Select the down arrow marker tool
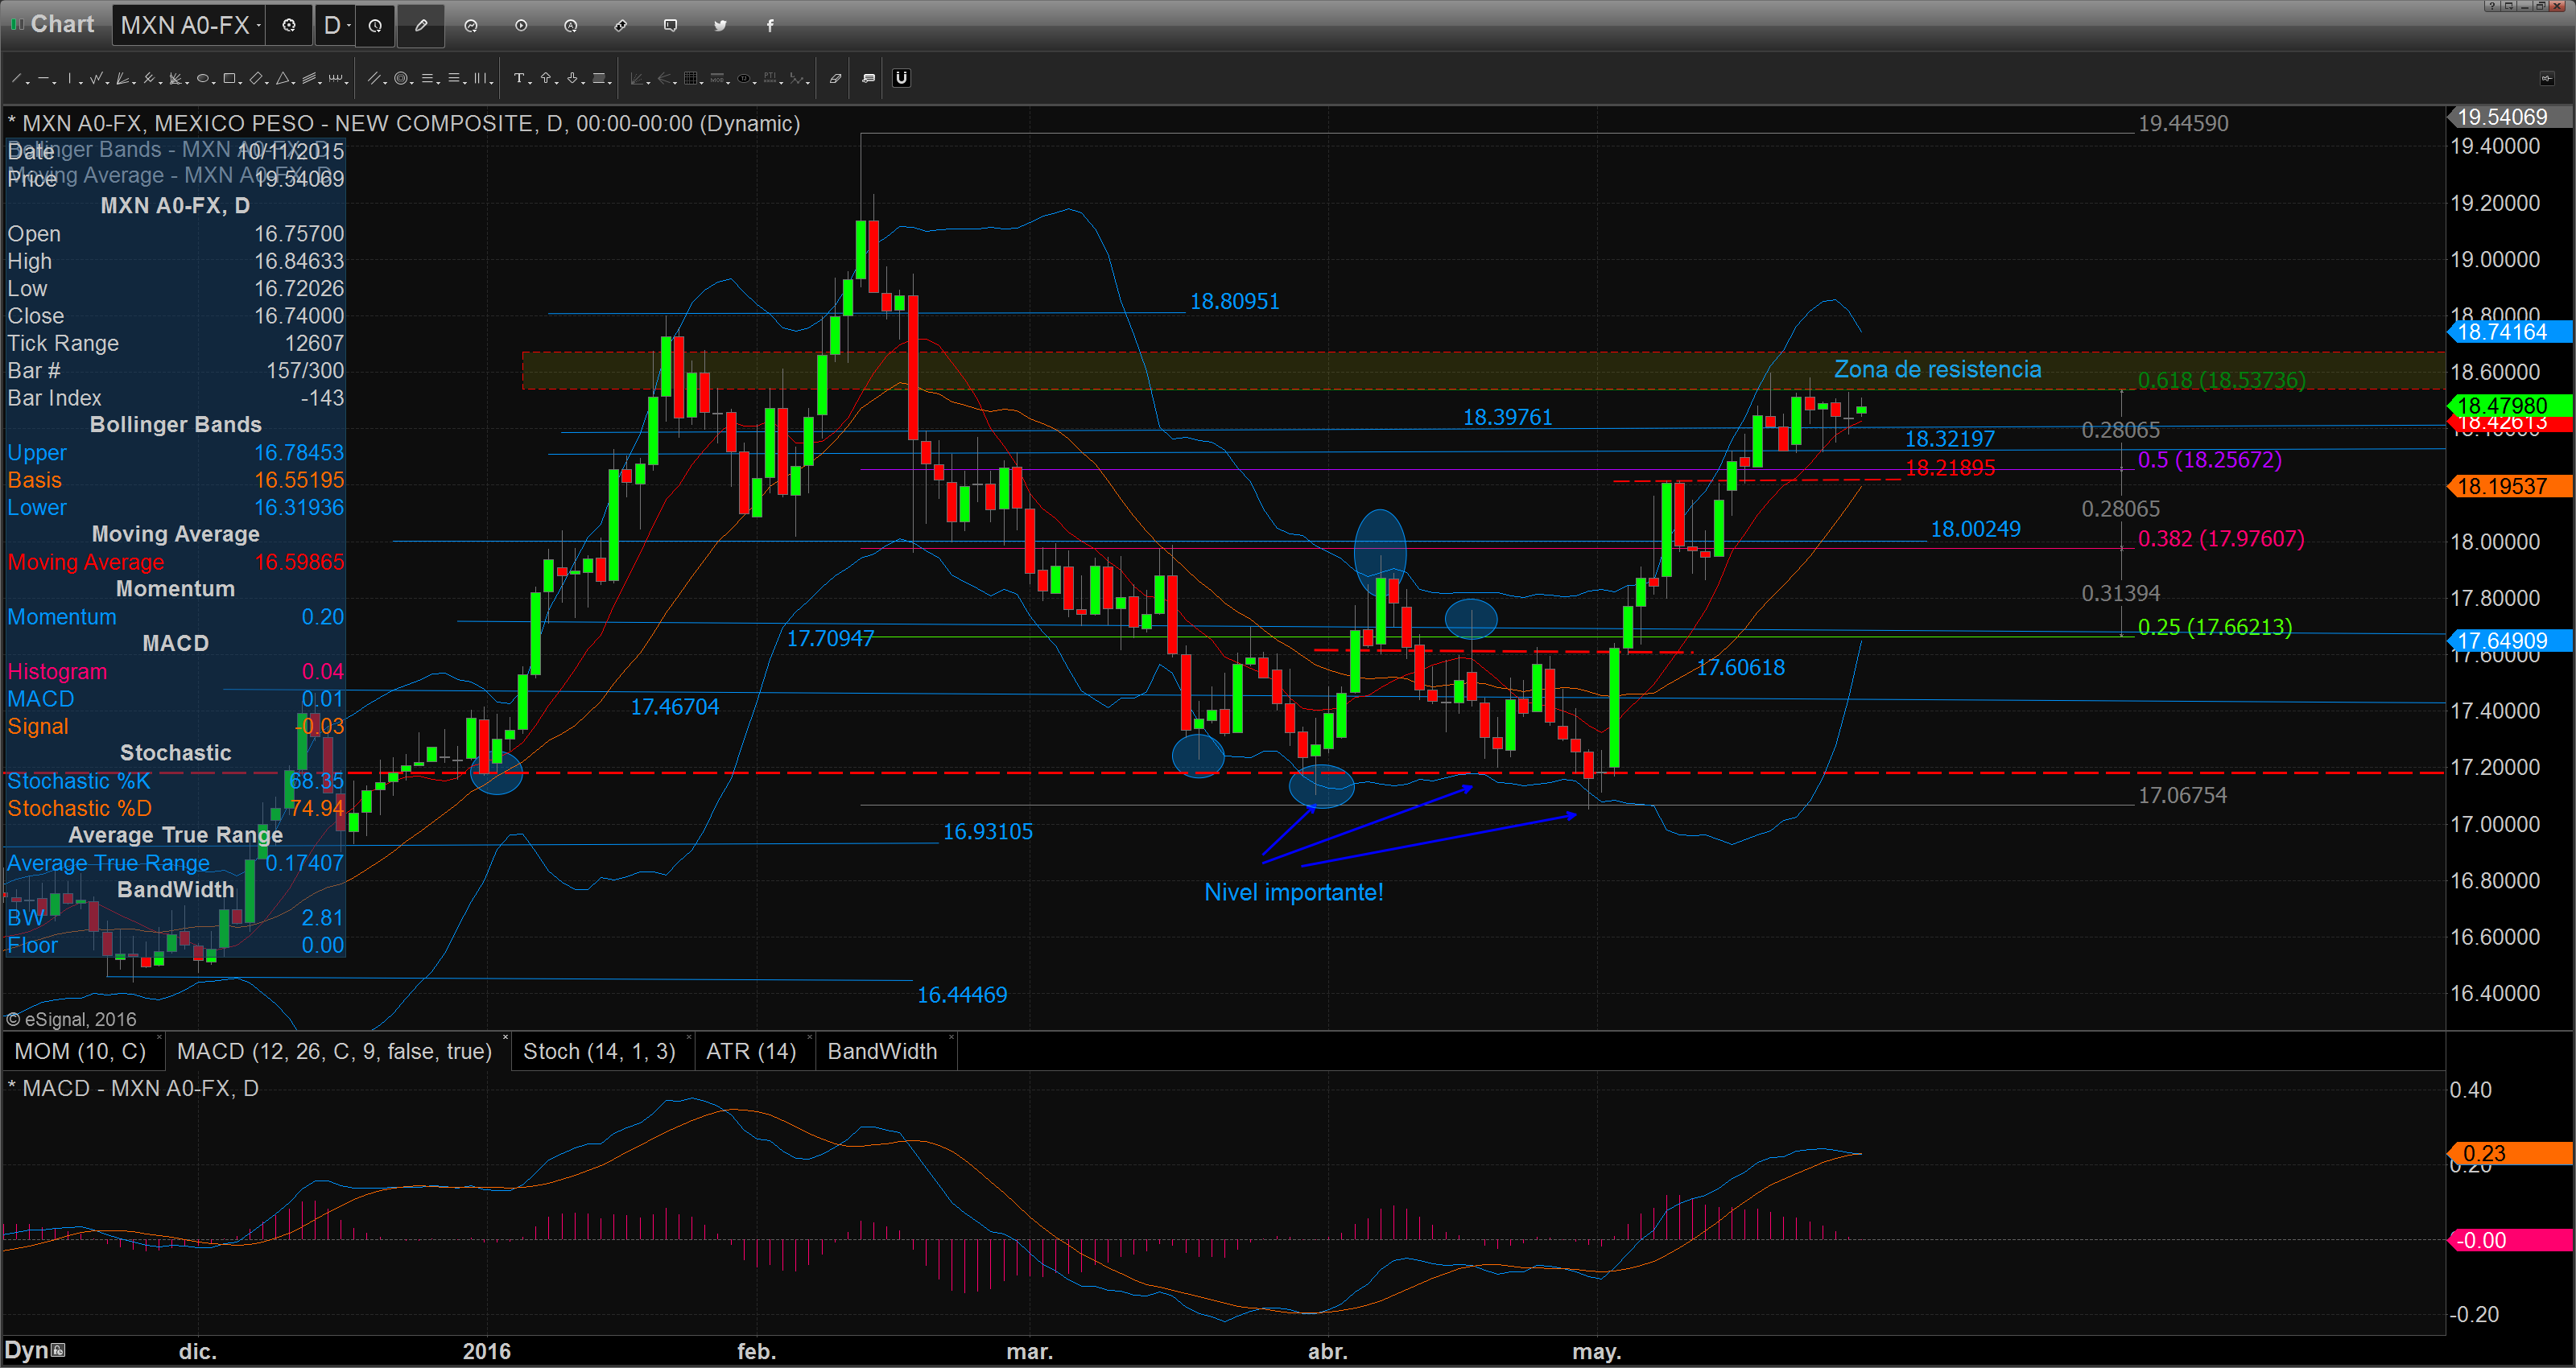Viewport: 2576px width, 1368px height. pos(572,78)
